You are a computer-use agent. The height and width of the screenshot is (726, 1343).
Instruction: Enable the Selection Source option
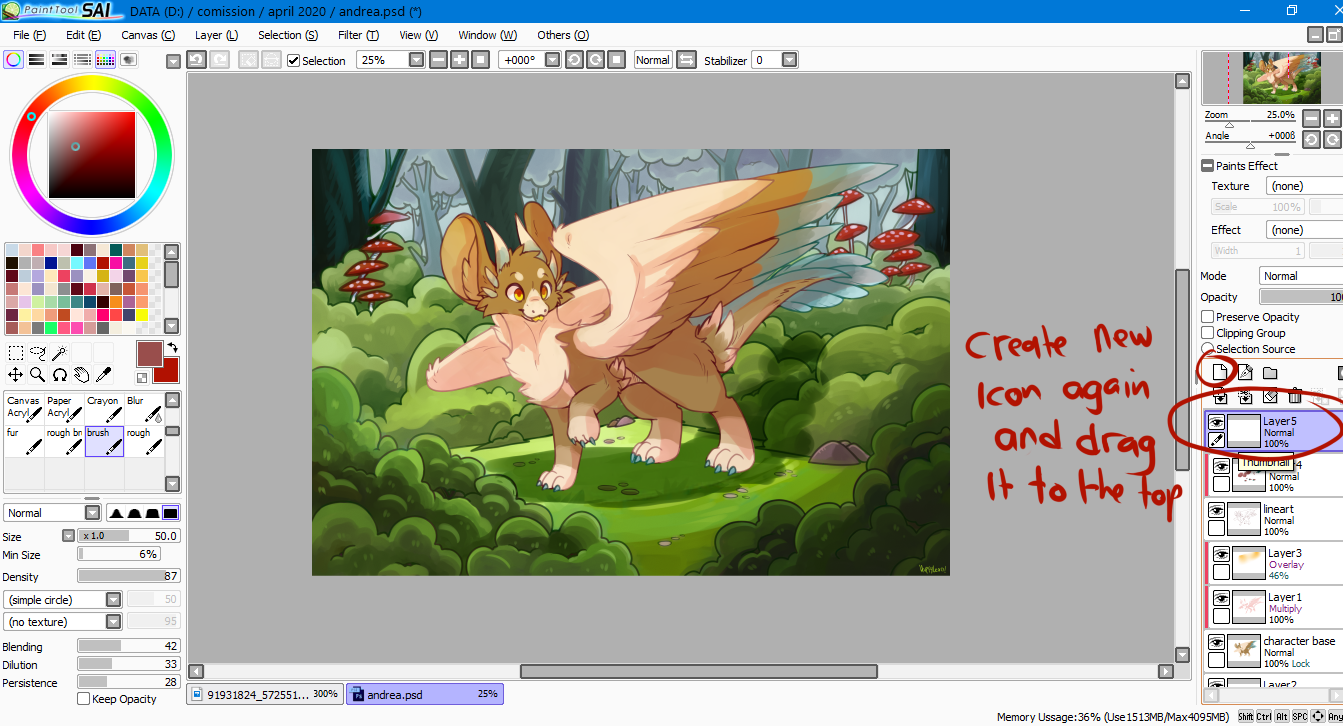point(1208,349)
